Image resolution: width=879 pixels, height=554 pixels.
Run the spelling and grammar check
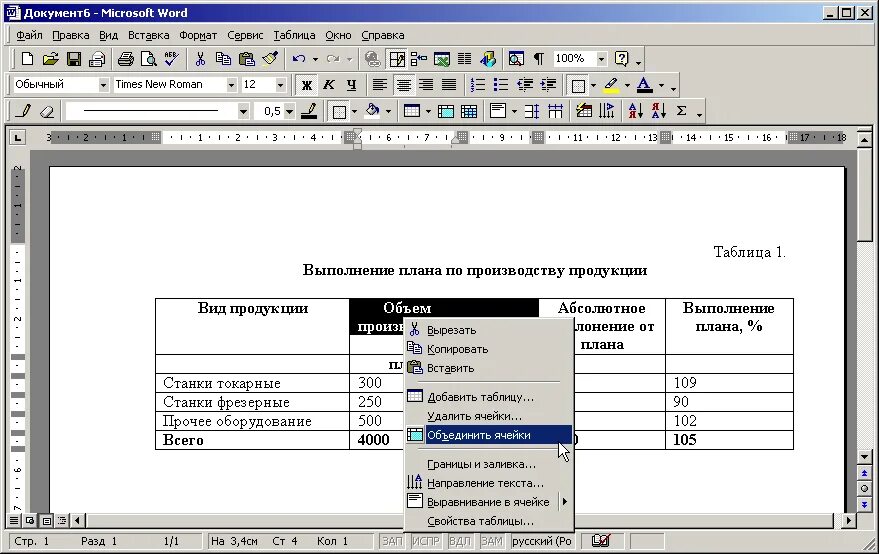pos(172,58)
